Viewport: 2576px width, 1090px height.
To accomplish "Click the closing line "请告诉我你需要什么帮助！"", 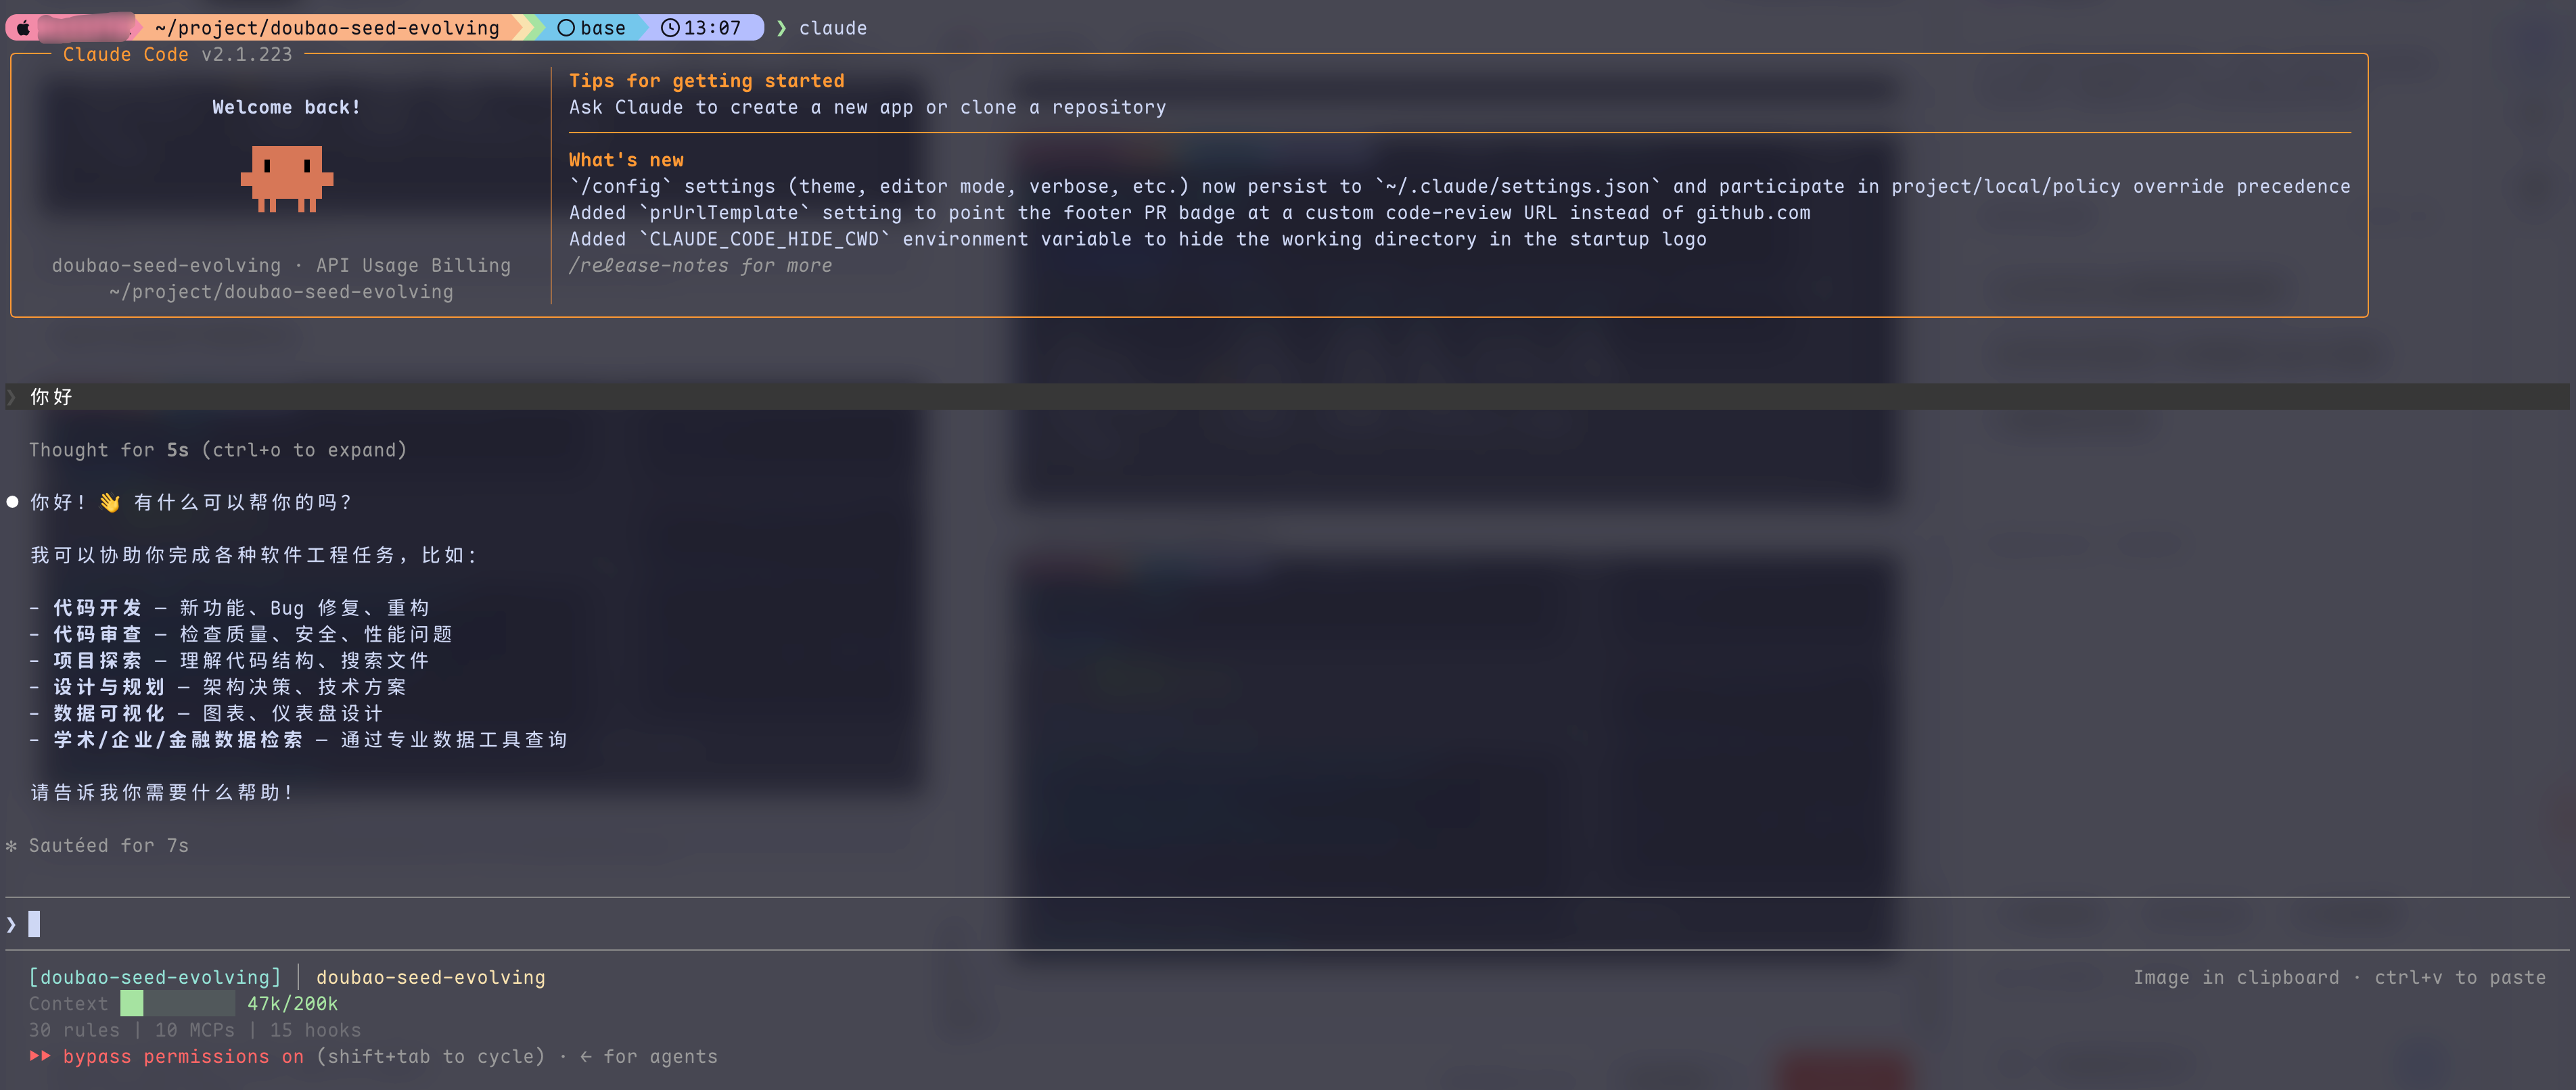I will click(x=163, y=792).
